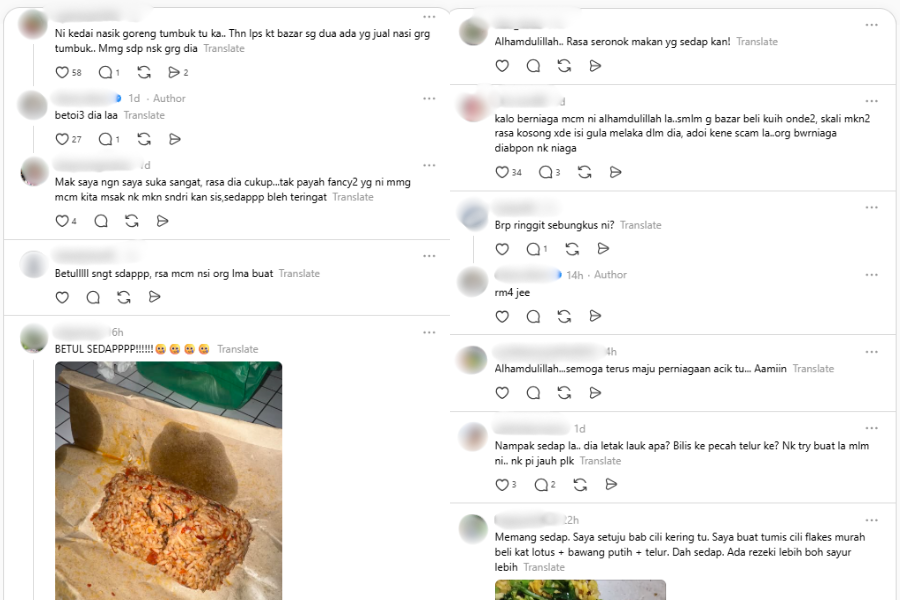Toggle the heart on "Nampak sedap la" comment

coord(501,484)
